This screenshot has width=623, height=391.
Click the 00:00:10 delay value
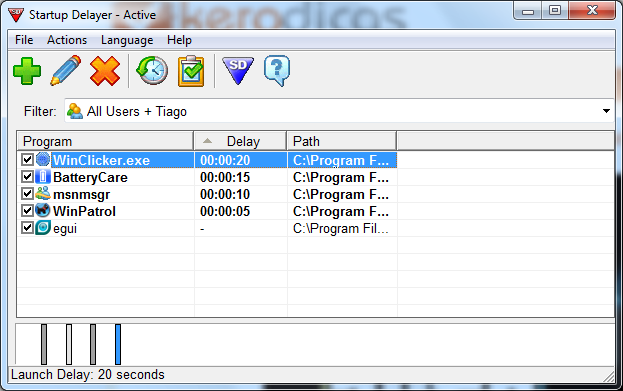coord(225,194)
